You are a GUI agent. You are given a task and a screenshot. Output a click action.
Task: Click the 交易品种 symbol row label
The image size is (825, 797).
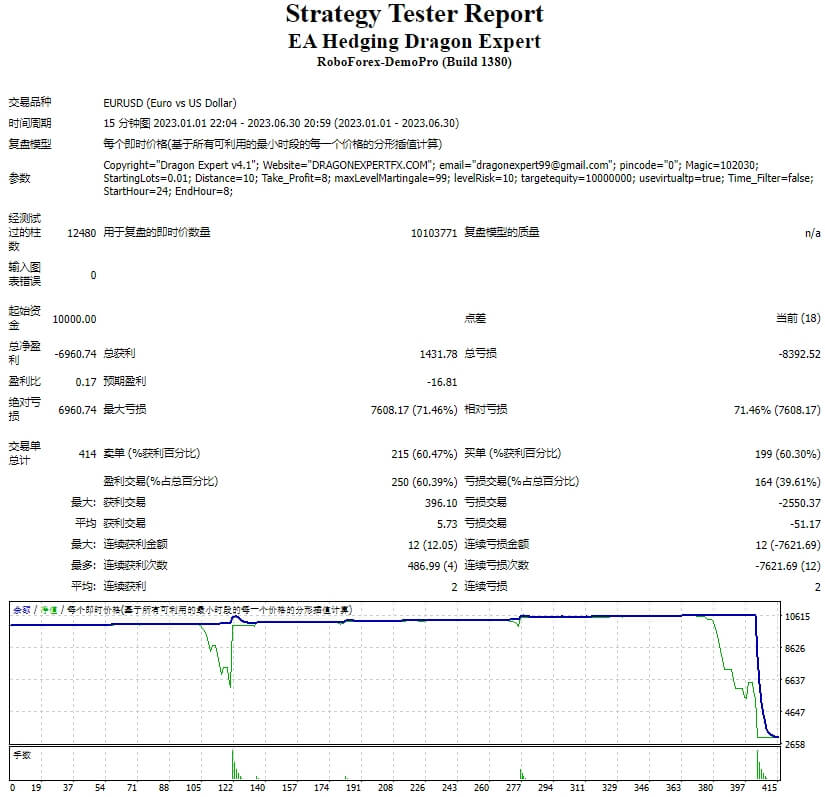29,102
